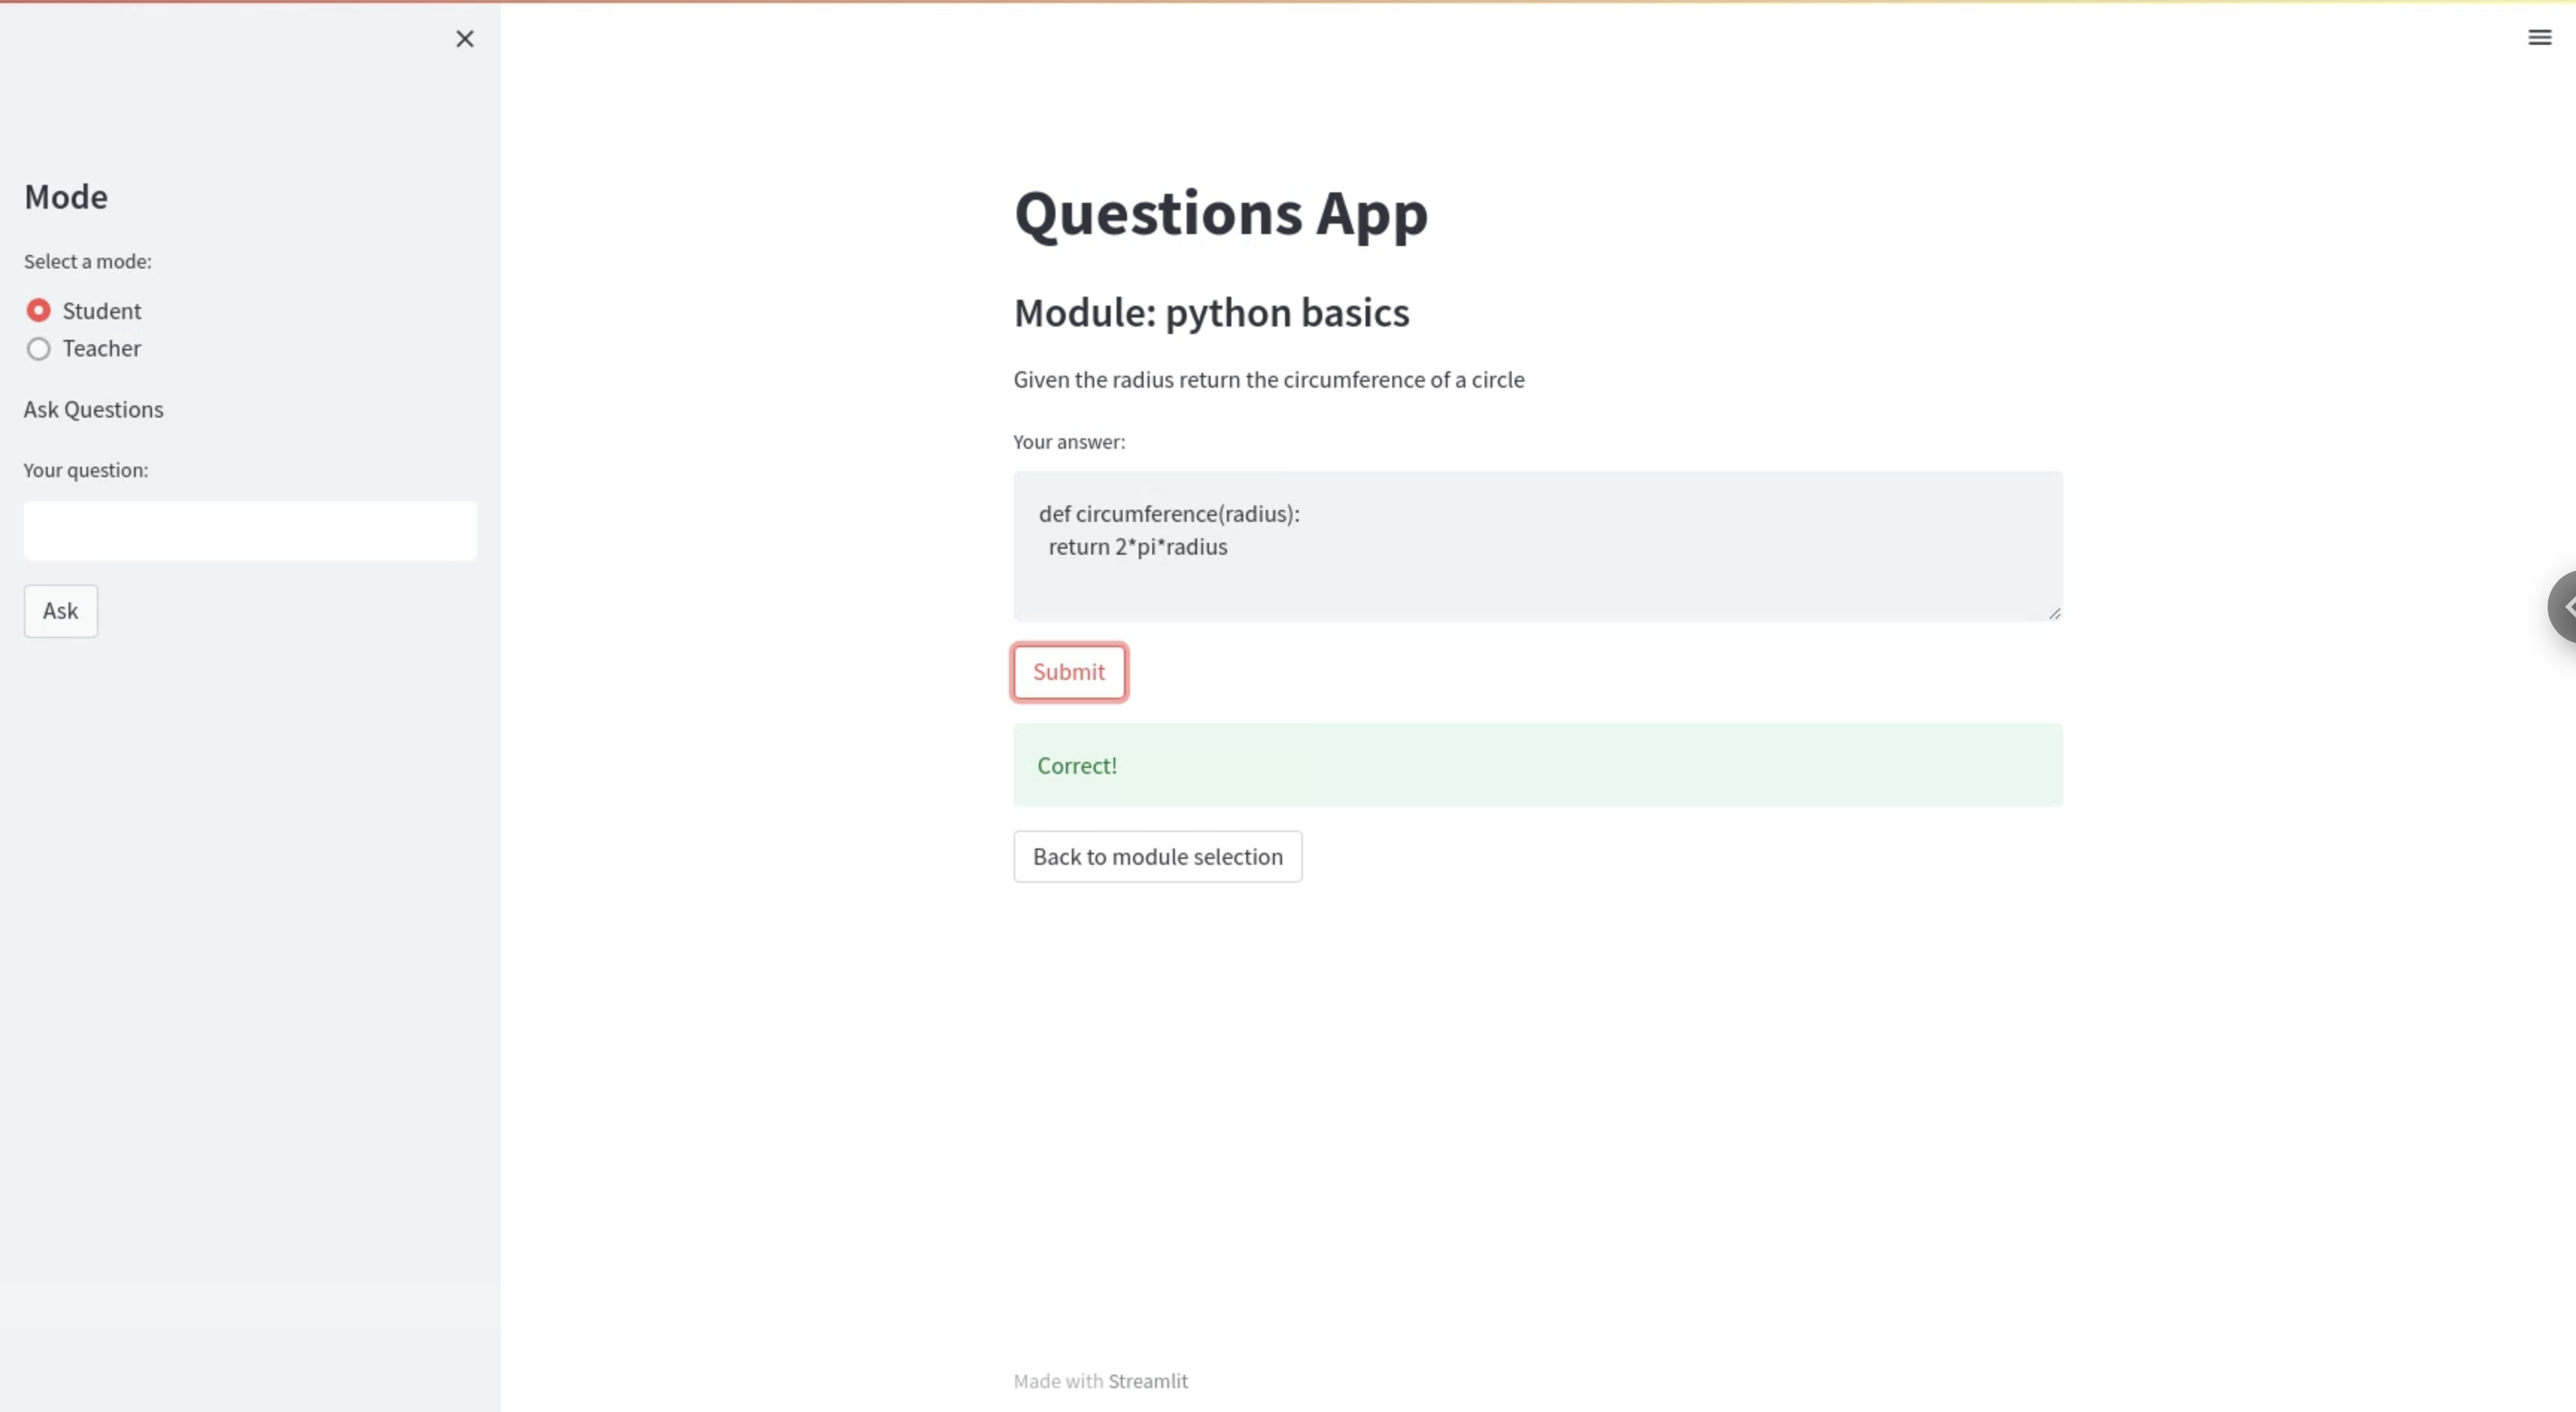
Task: Click the Mode heading in sidebar
Action: pyautogui.click(x=66, y=197)
